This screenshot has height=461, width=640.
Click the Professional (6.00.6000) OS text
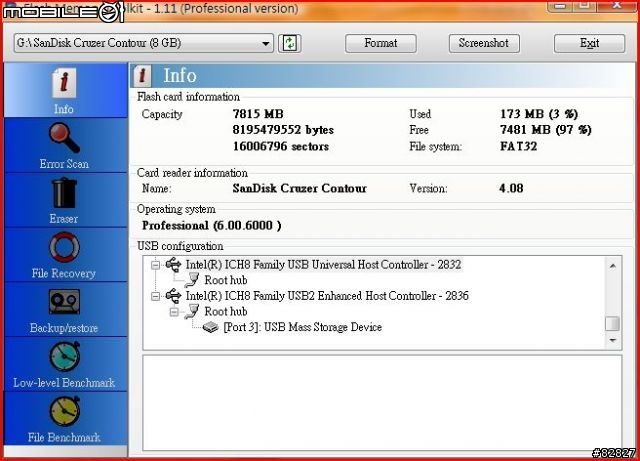(x=211, y=225)
